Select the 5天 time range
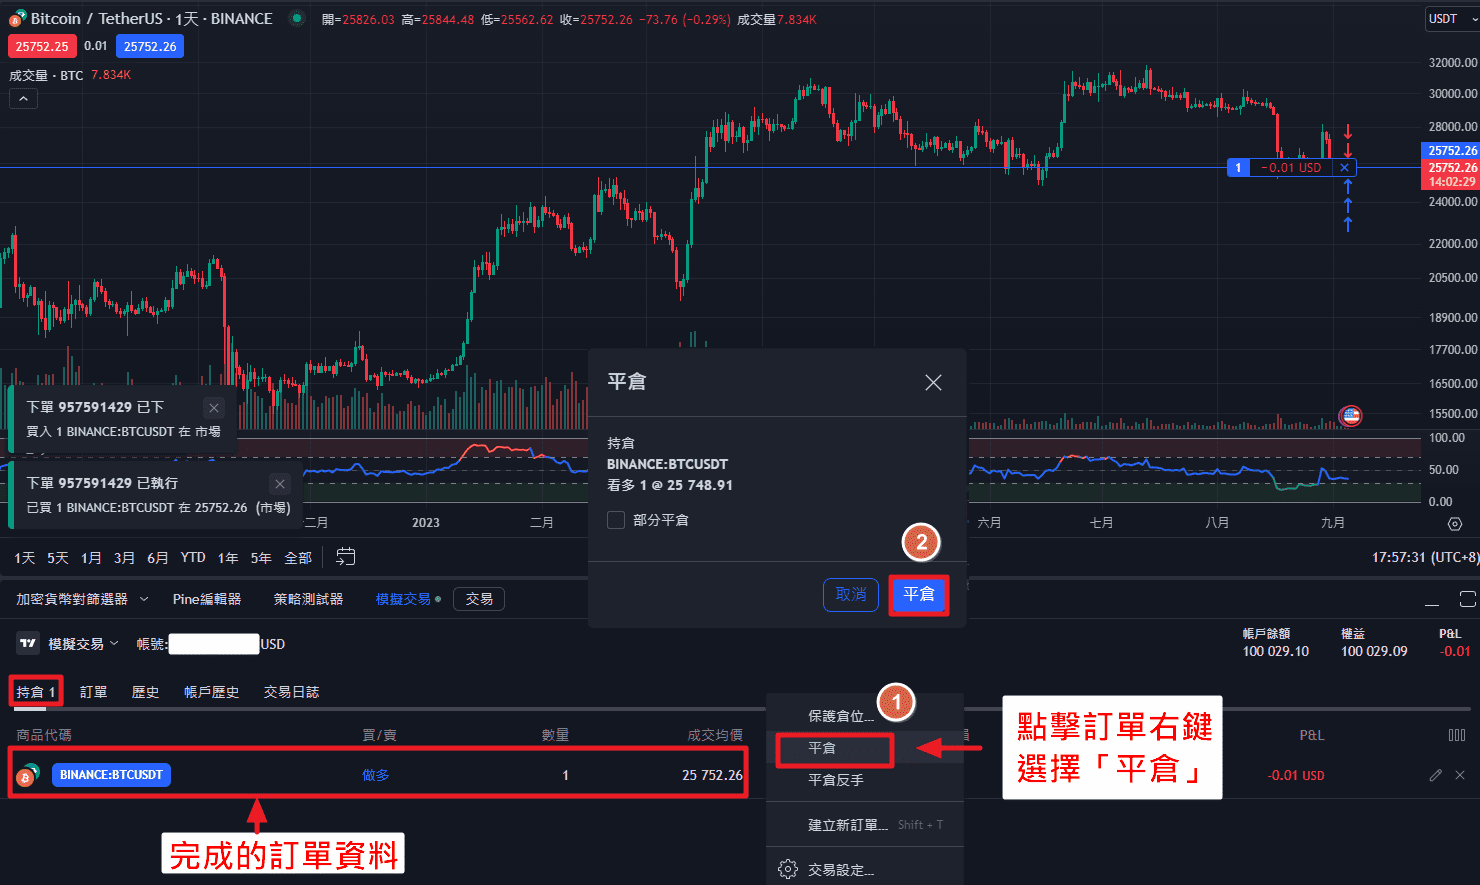This screenshot has height=885, width=1480. [x=58, y=558]
